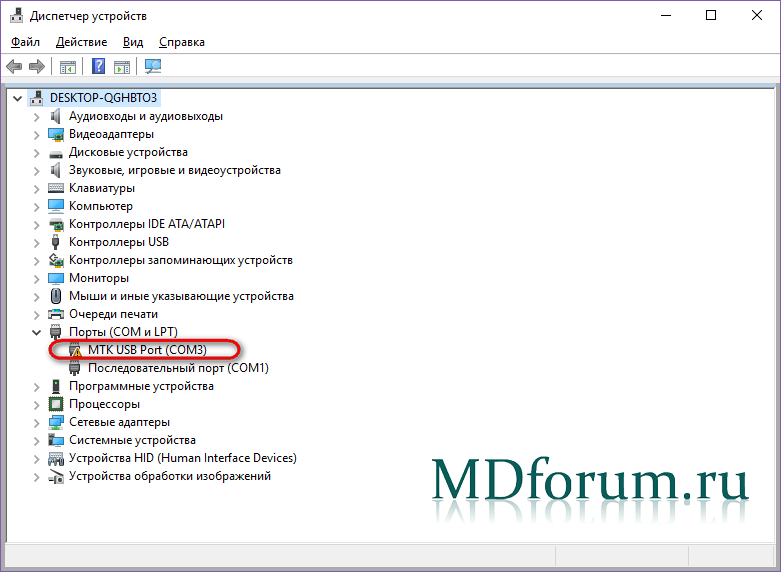
Task: Select Последовательный порт (COM1) text
Action: click(178, 368)
